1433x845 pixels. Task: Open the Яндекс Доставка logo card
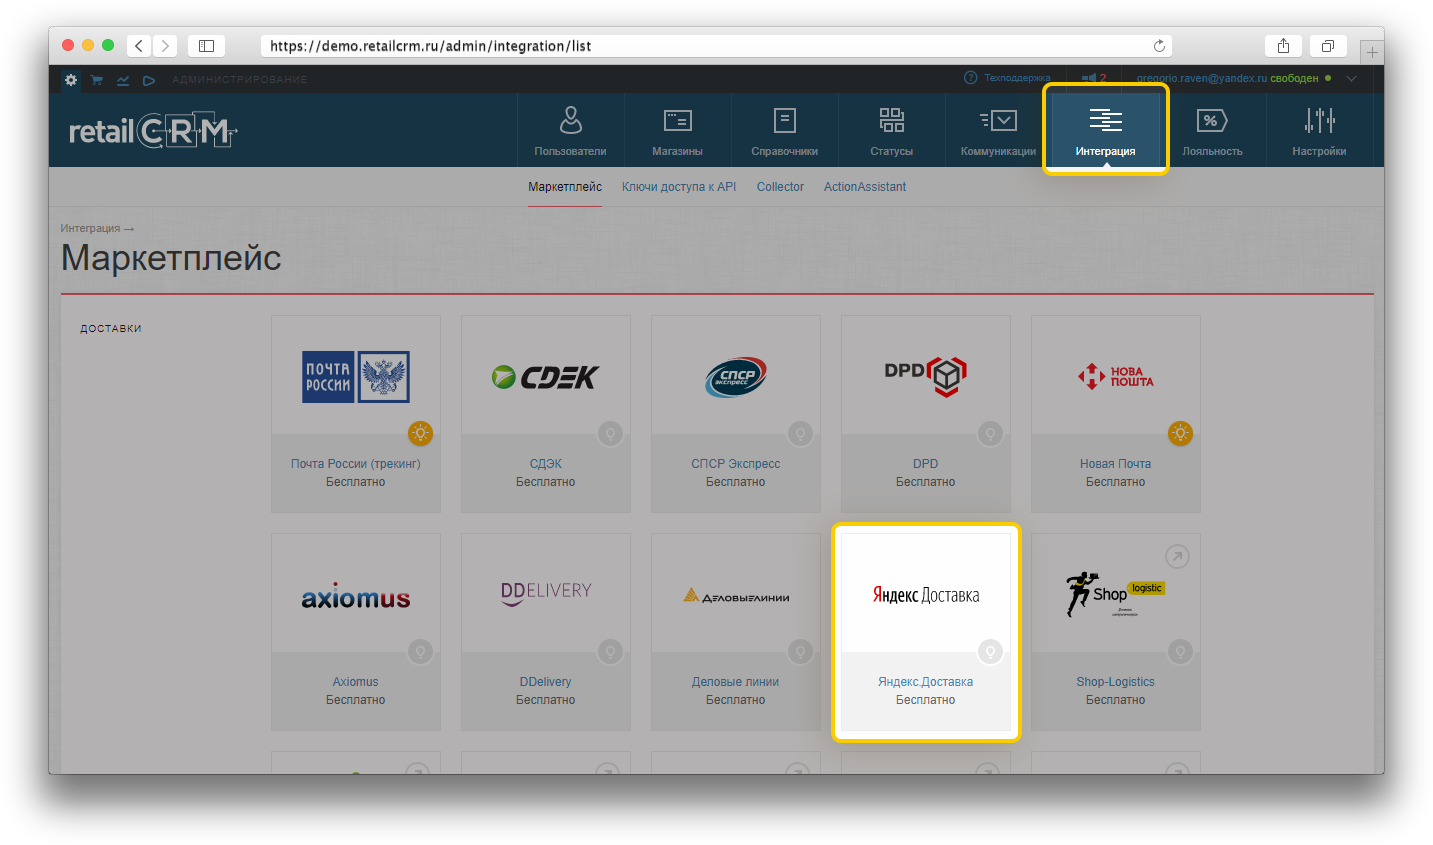(926, 594)
